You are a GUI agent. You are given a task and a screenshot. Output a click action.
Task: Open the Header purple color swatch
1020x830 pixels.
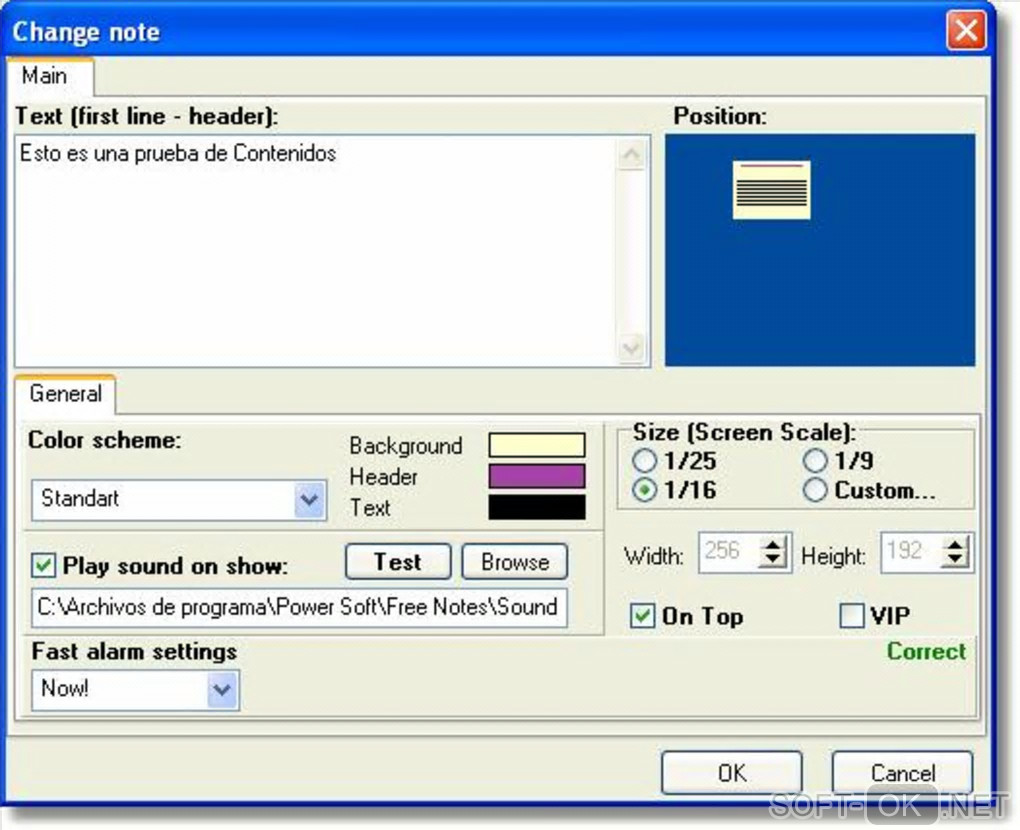point(537,476)
